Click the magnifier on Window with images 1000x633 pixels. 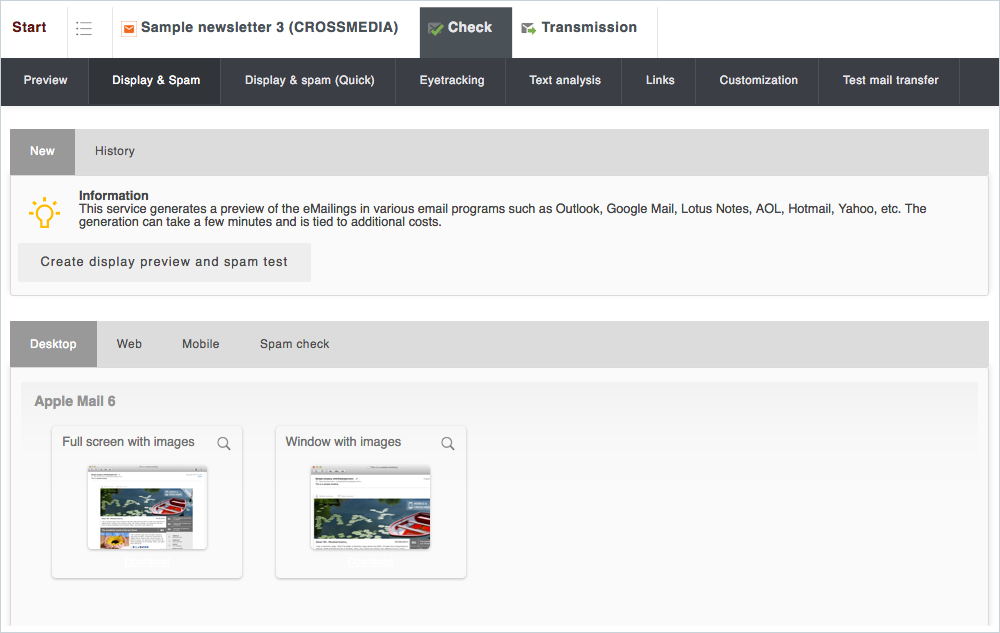(448, 443)
